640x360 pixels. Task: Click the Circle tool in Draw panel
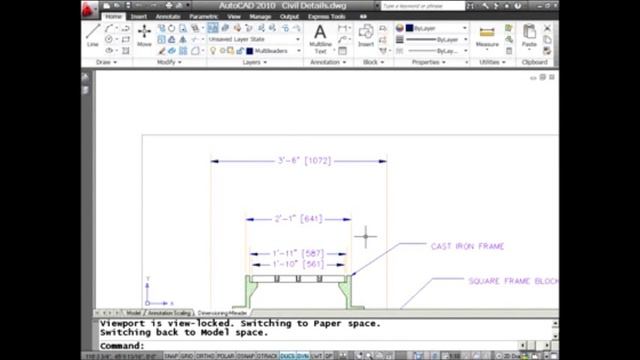(x=109, y=40)
